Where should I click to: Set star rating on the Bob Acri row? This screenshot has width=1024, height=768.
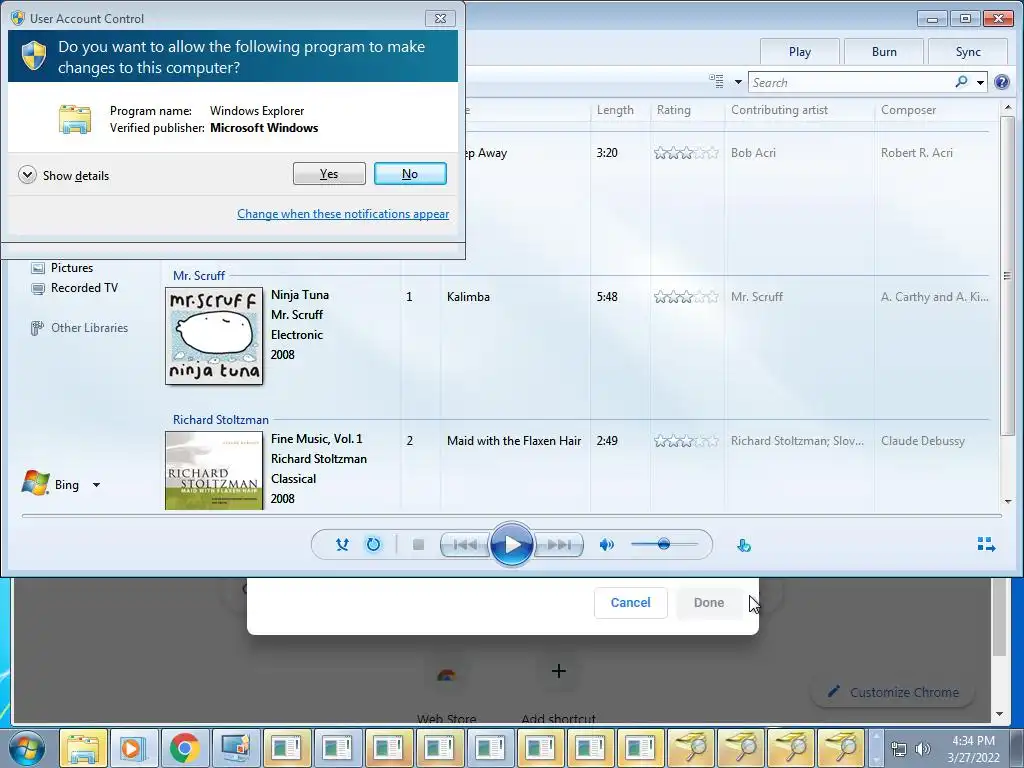686,153
